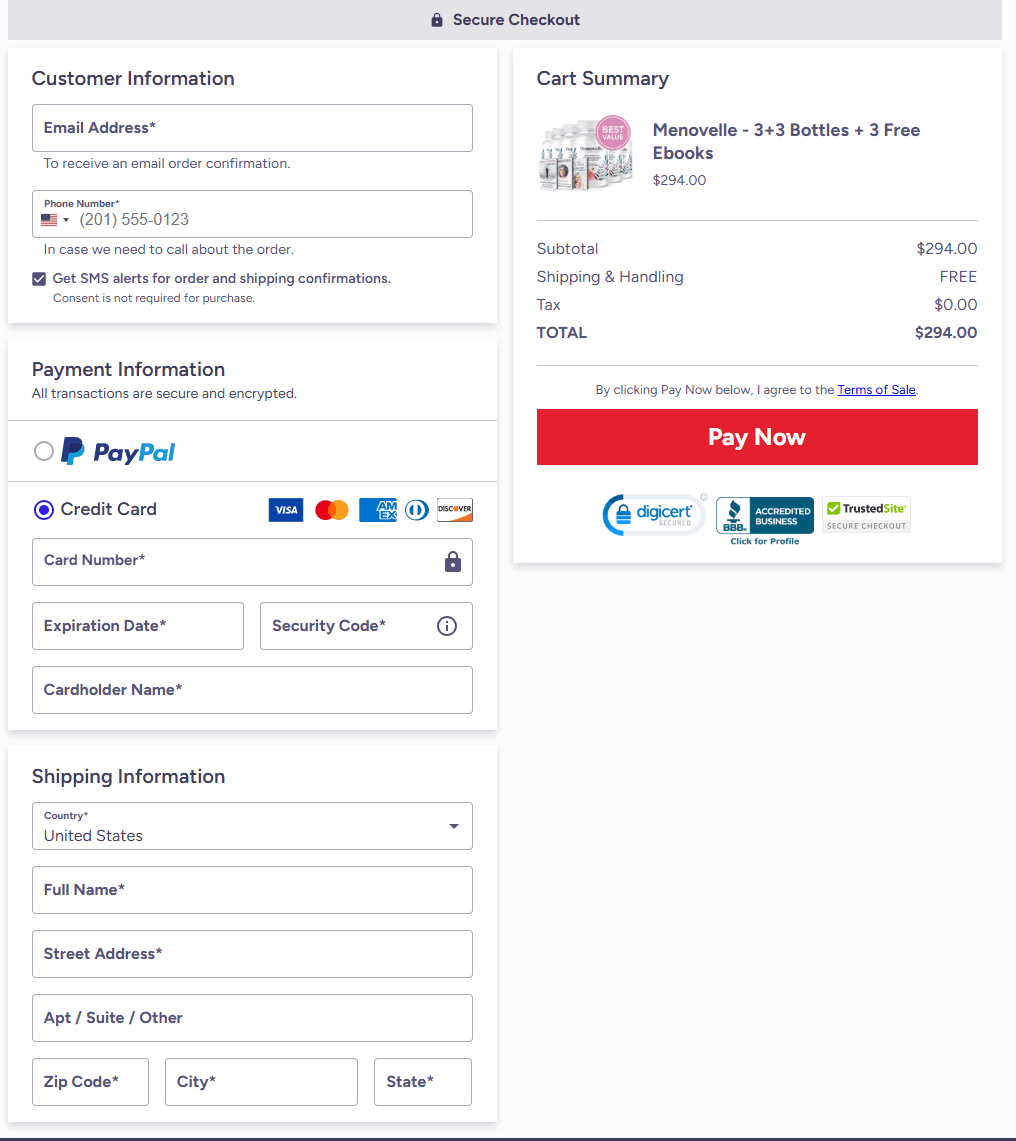
Task: Click the Click for Profile text
Action: [x=764, y=540]
